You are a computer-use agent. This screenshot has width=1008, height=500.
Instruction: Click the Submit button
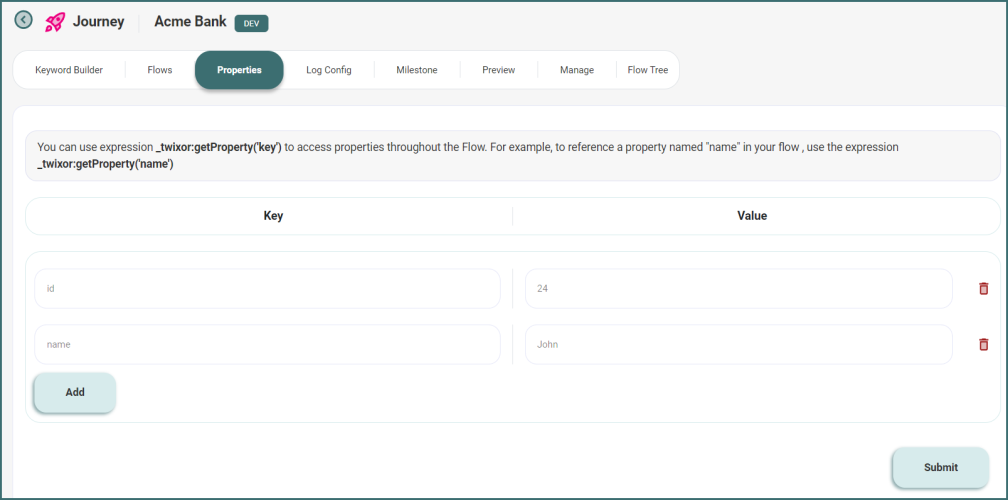click(x=940, y=467)
